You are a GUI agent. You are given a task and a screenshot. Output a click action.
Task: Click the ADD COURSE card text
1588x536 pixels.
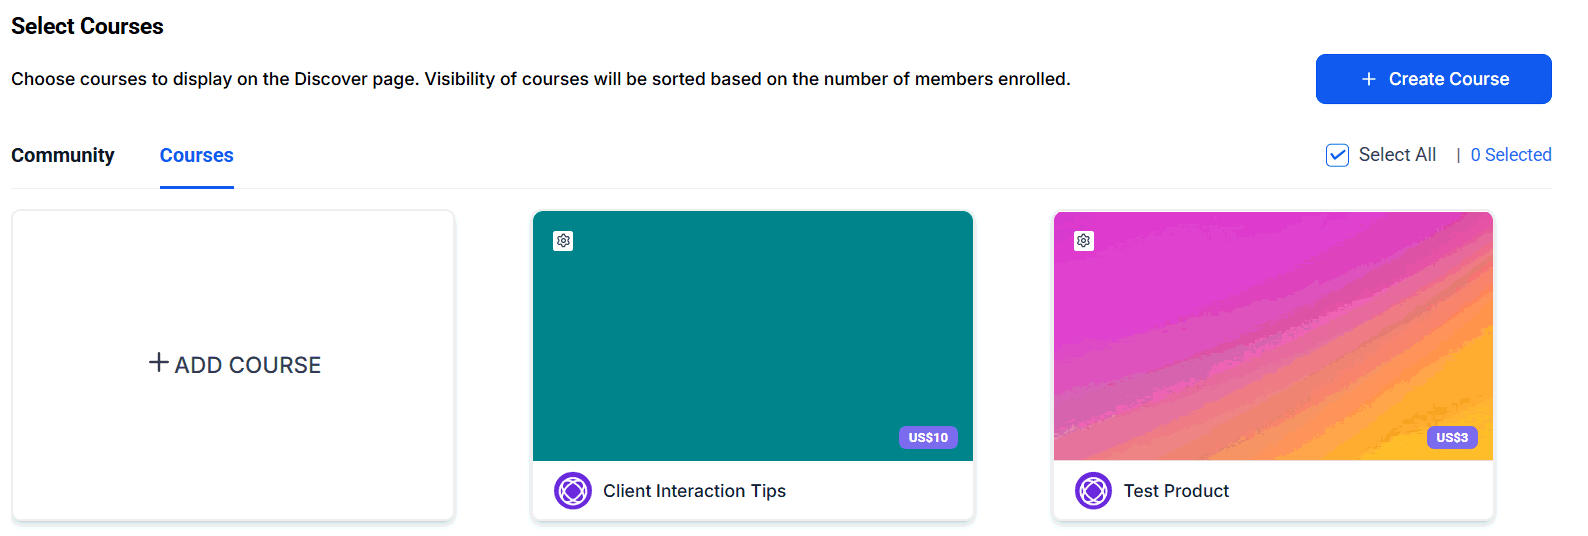(248, 365)
